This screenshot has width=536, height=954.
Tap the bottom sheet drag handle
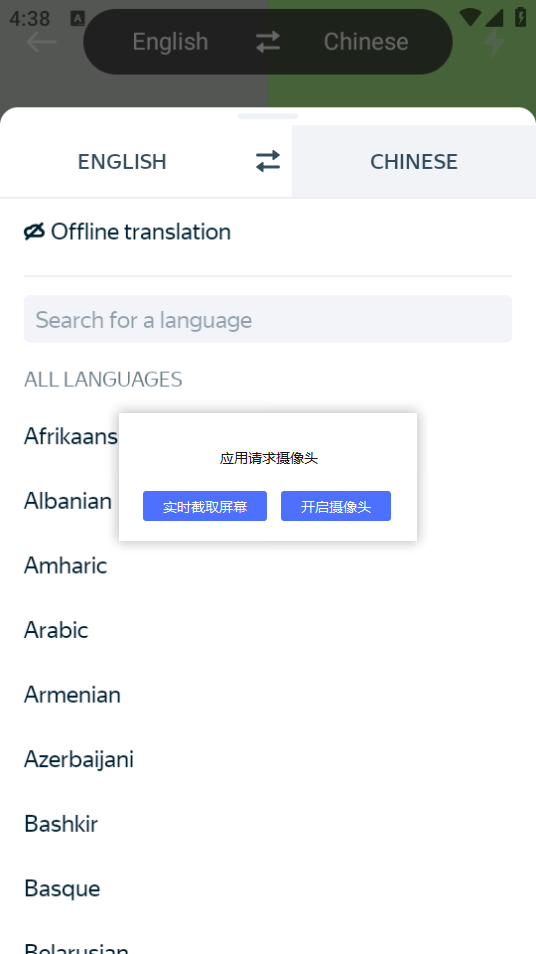[268, 116]
